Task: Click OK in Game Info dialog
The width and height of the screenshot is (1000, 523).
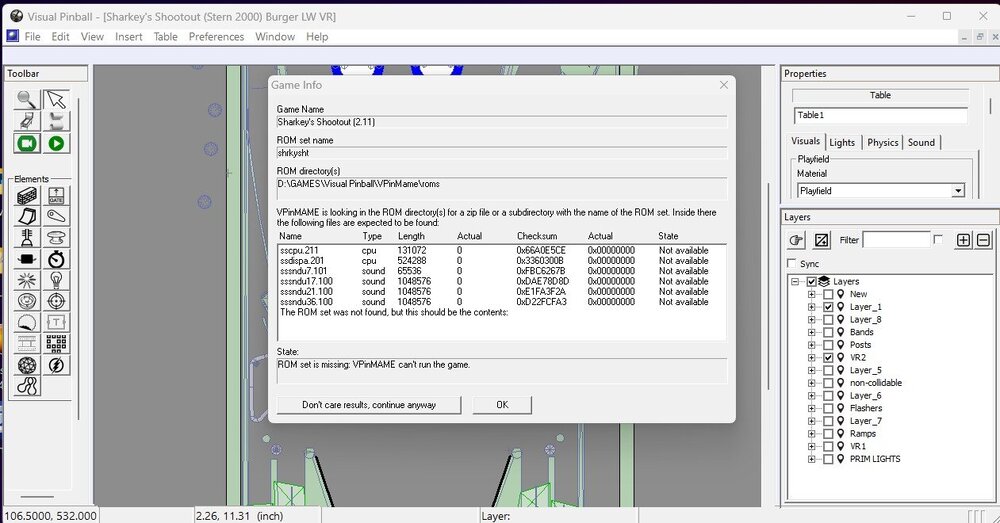Action: point(502,405)
